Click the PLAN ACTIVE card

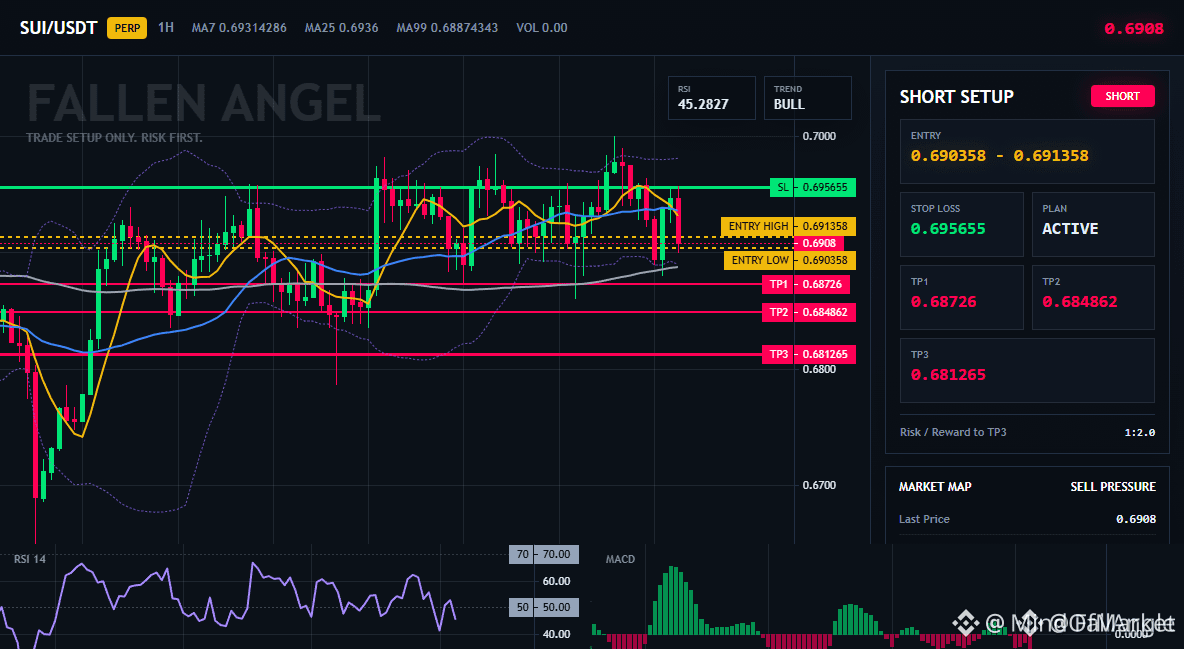(x=1093, y=224)
